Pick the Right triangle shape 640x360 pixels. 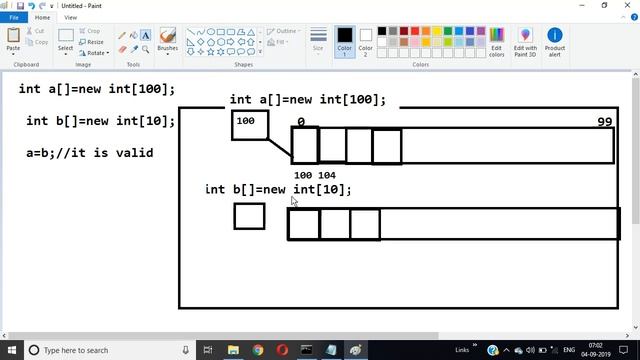pyautogui.click(x=191, y=42)
